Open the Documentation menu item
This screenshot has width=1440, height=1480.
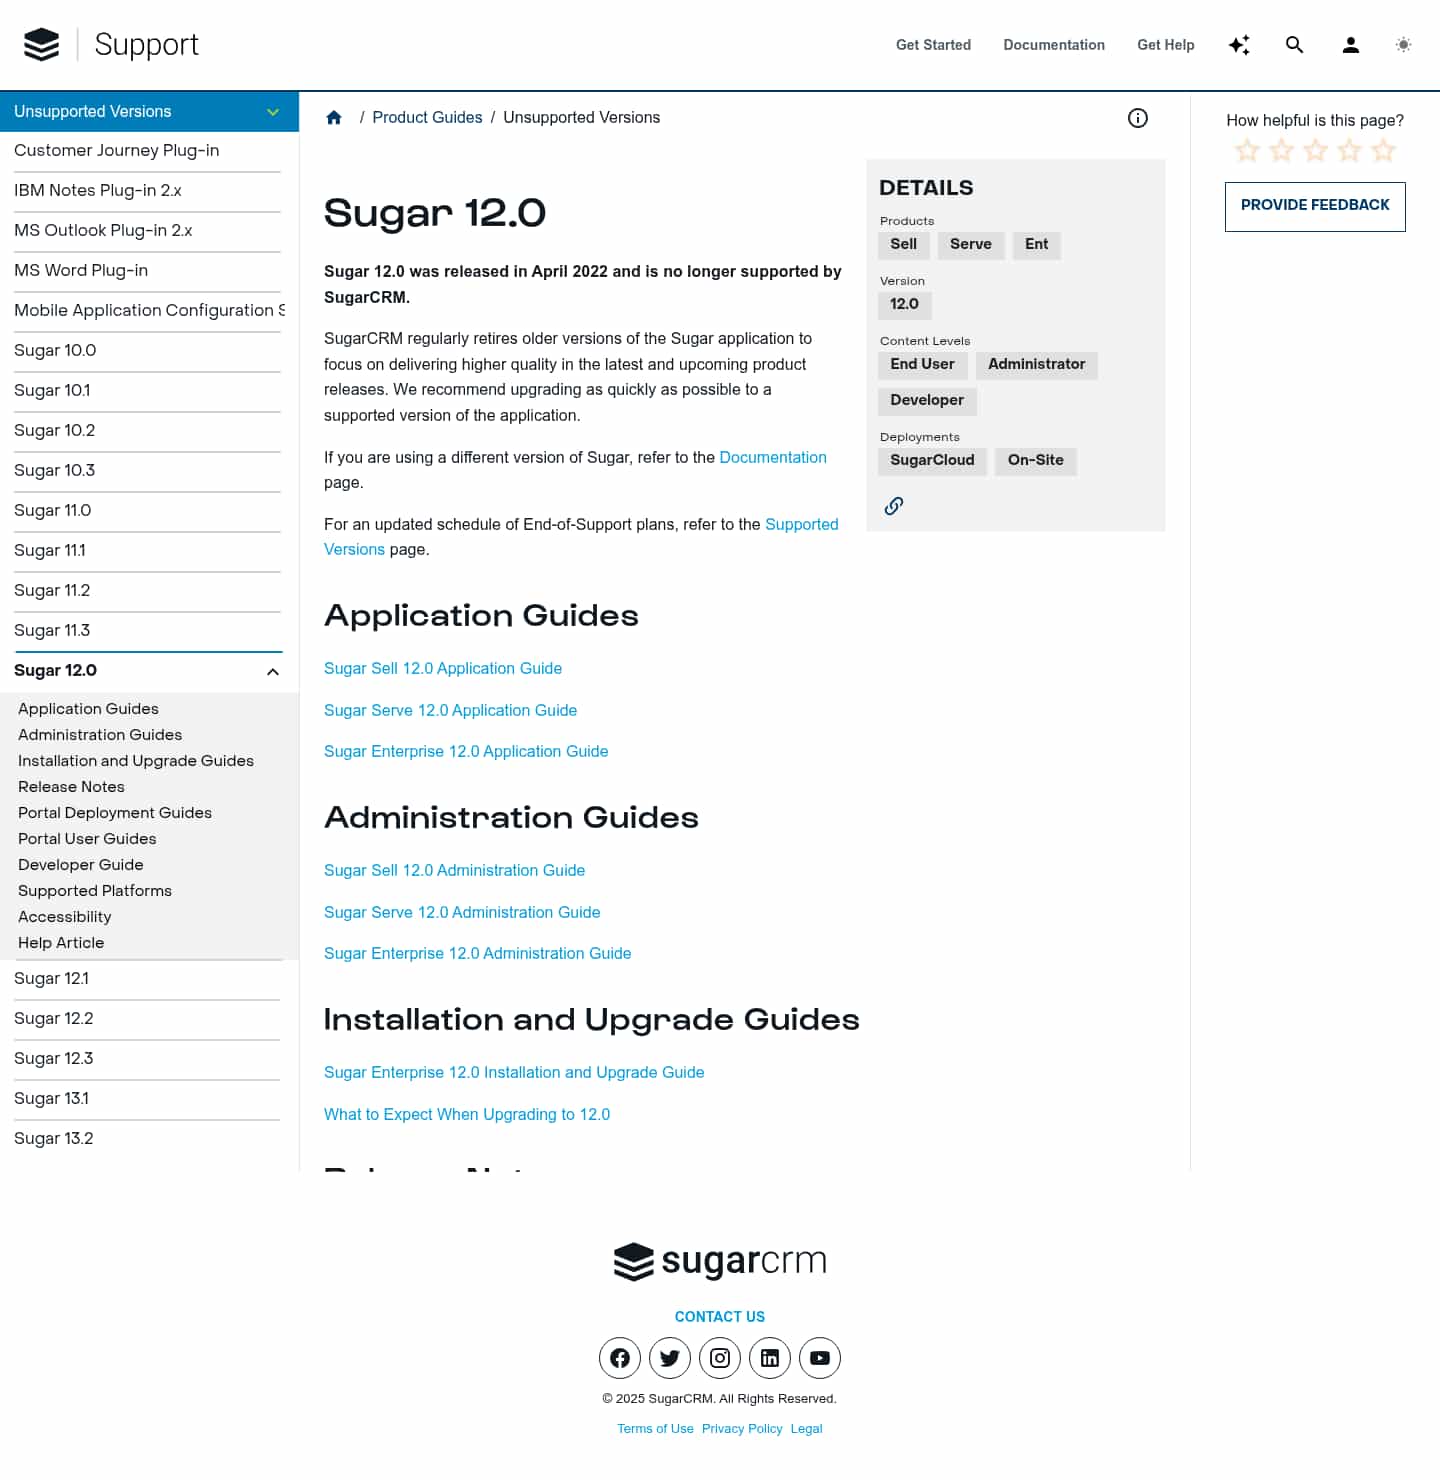(x=1054, y=45)
